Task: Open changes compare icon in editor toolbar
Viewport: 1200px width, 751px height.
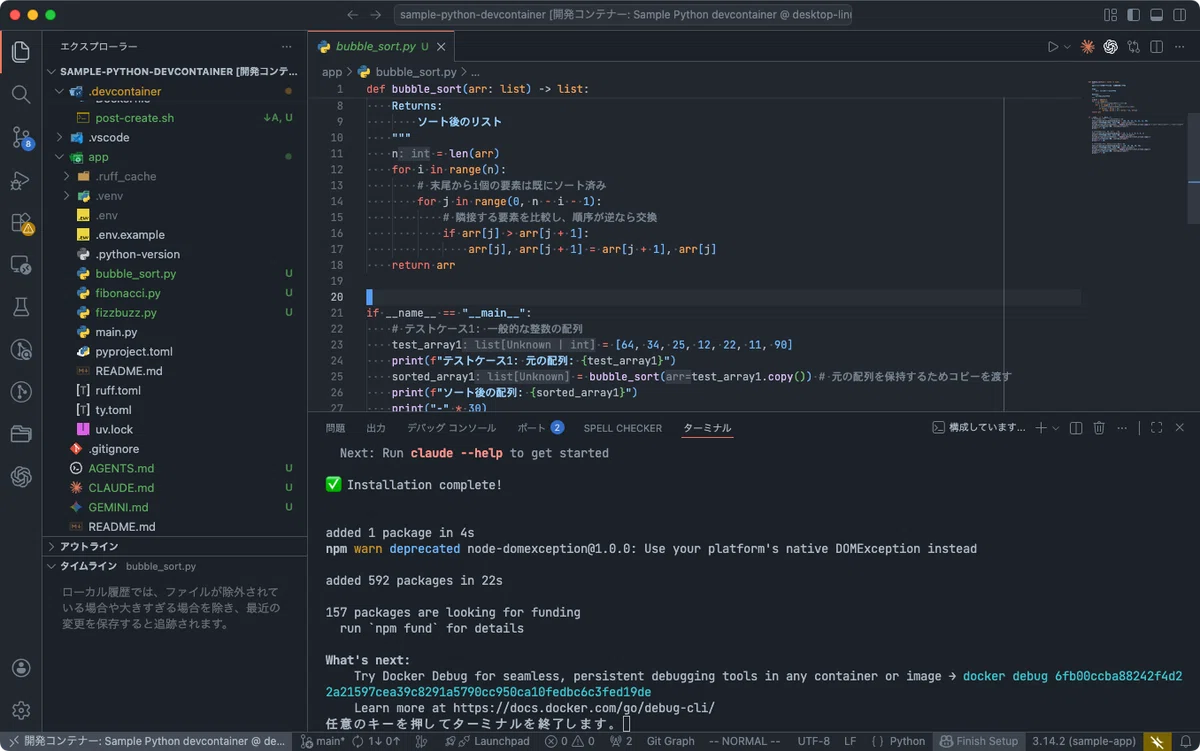Action: click(x=1133, y=47)
